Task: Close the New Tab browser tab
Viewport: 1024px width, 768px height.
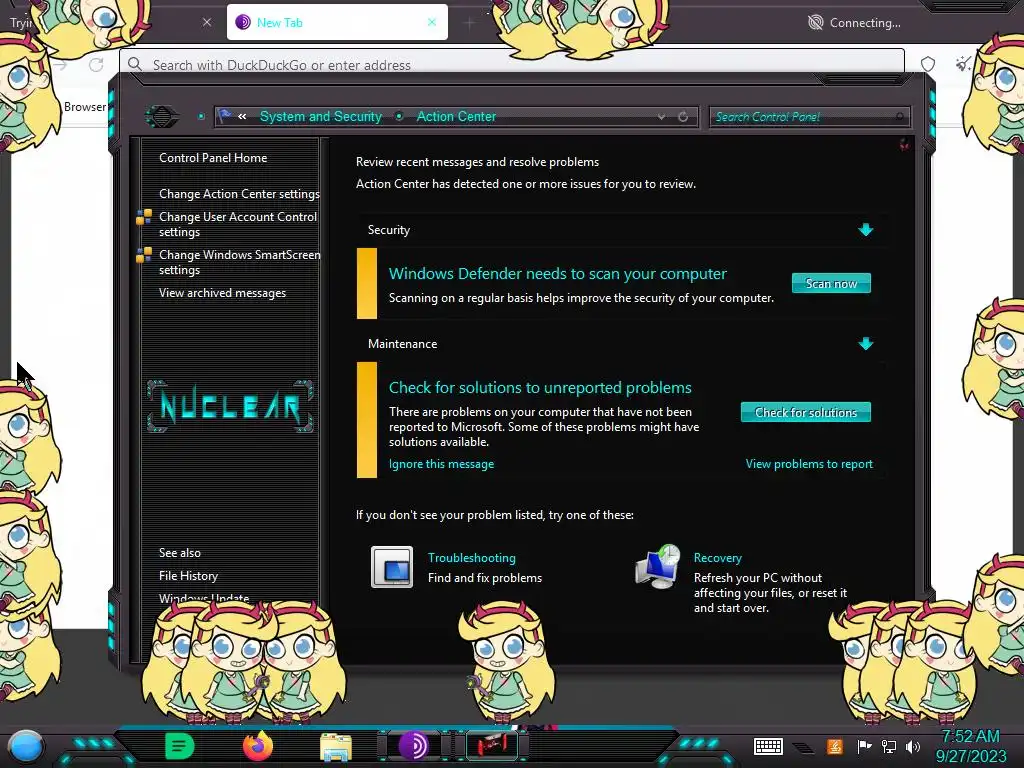Action: (432, 22)
